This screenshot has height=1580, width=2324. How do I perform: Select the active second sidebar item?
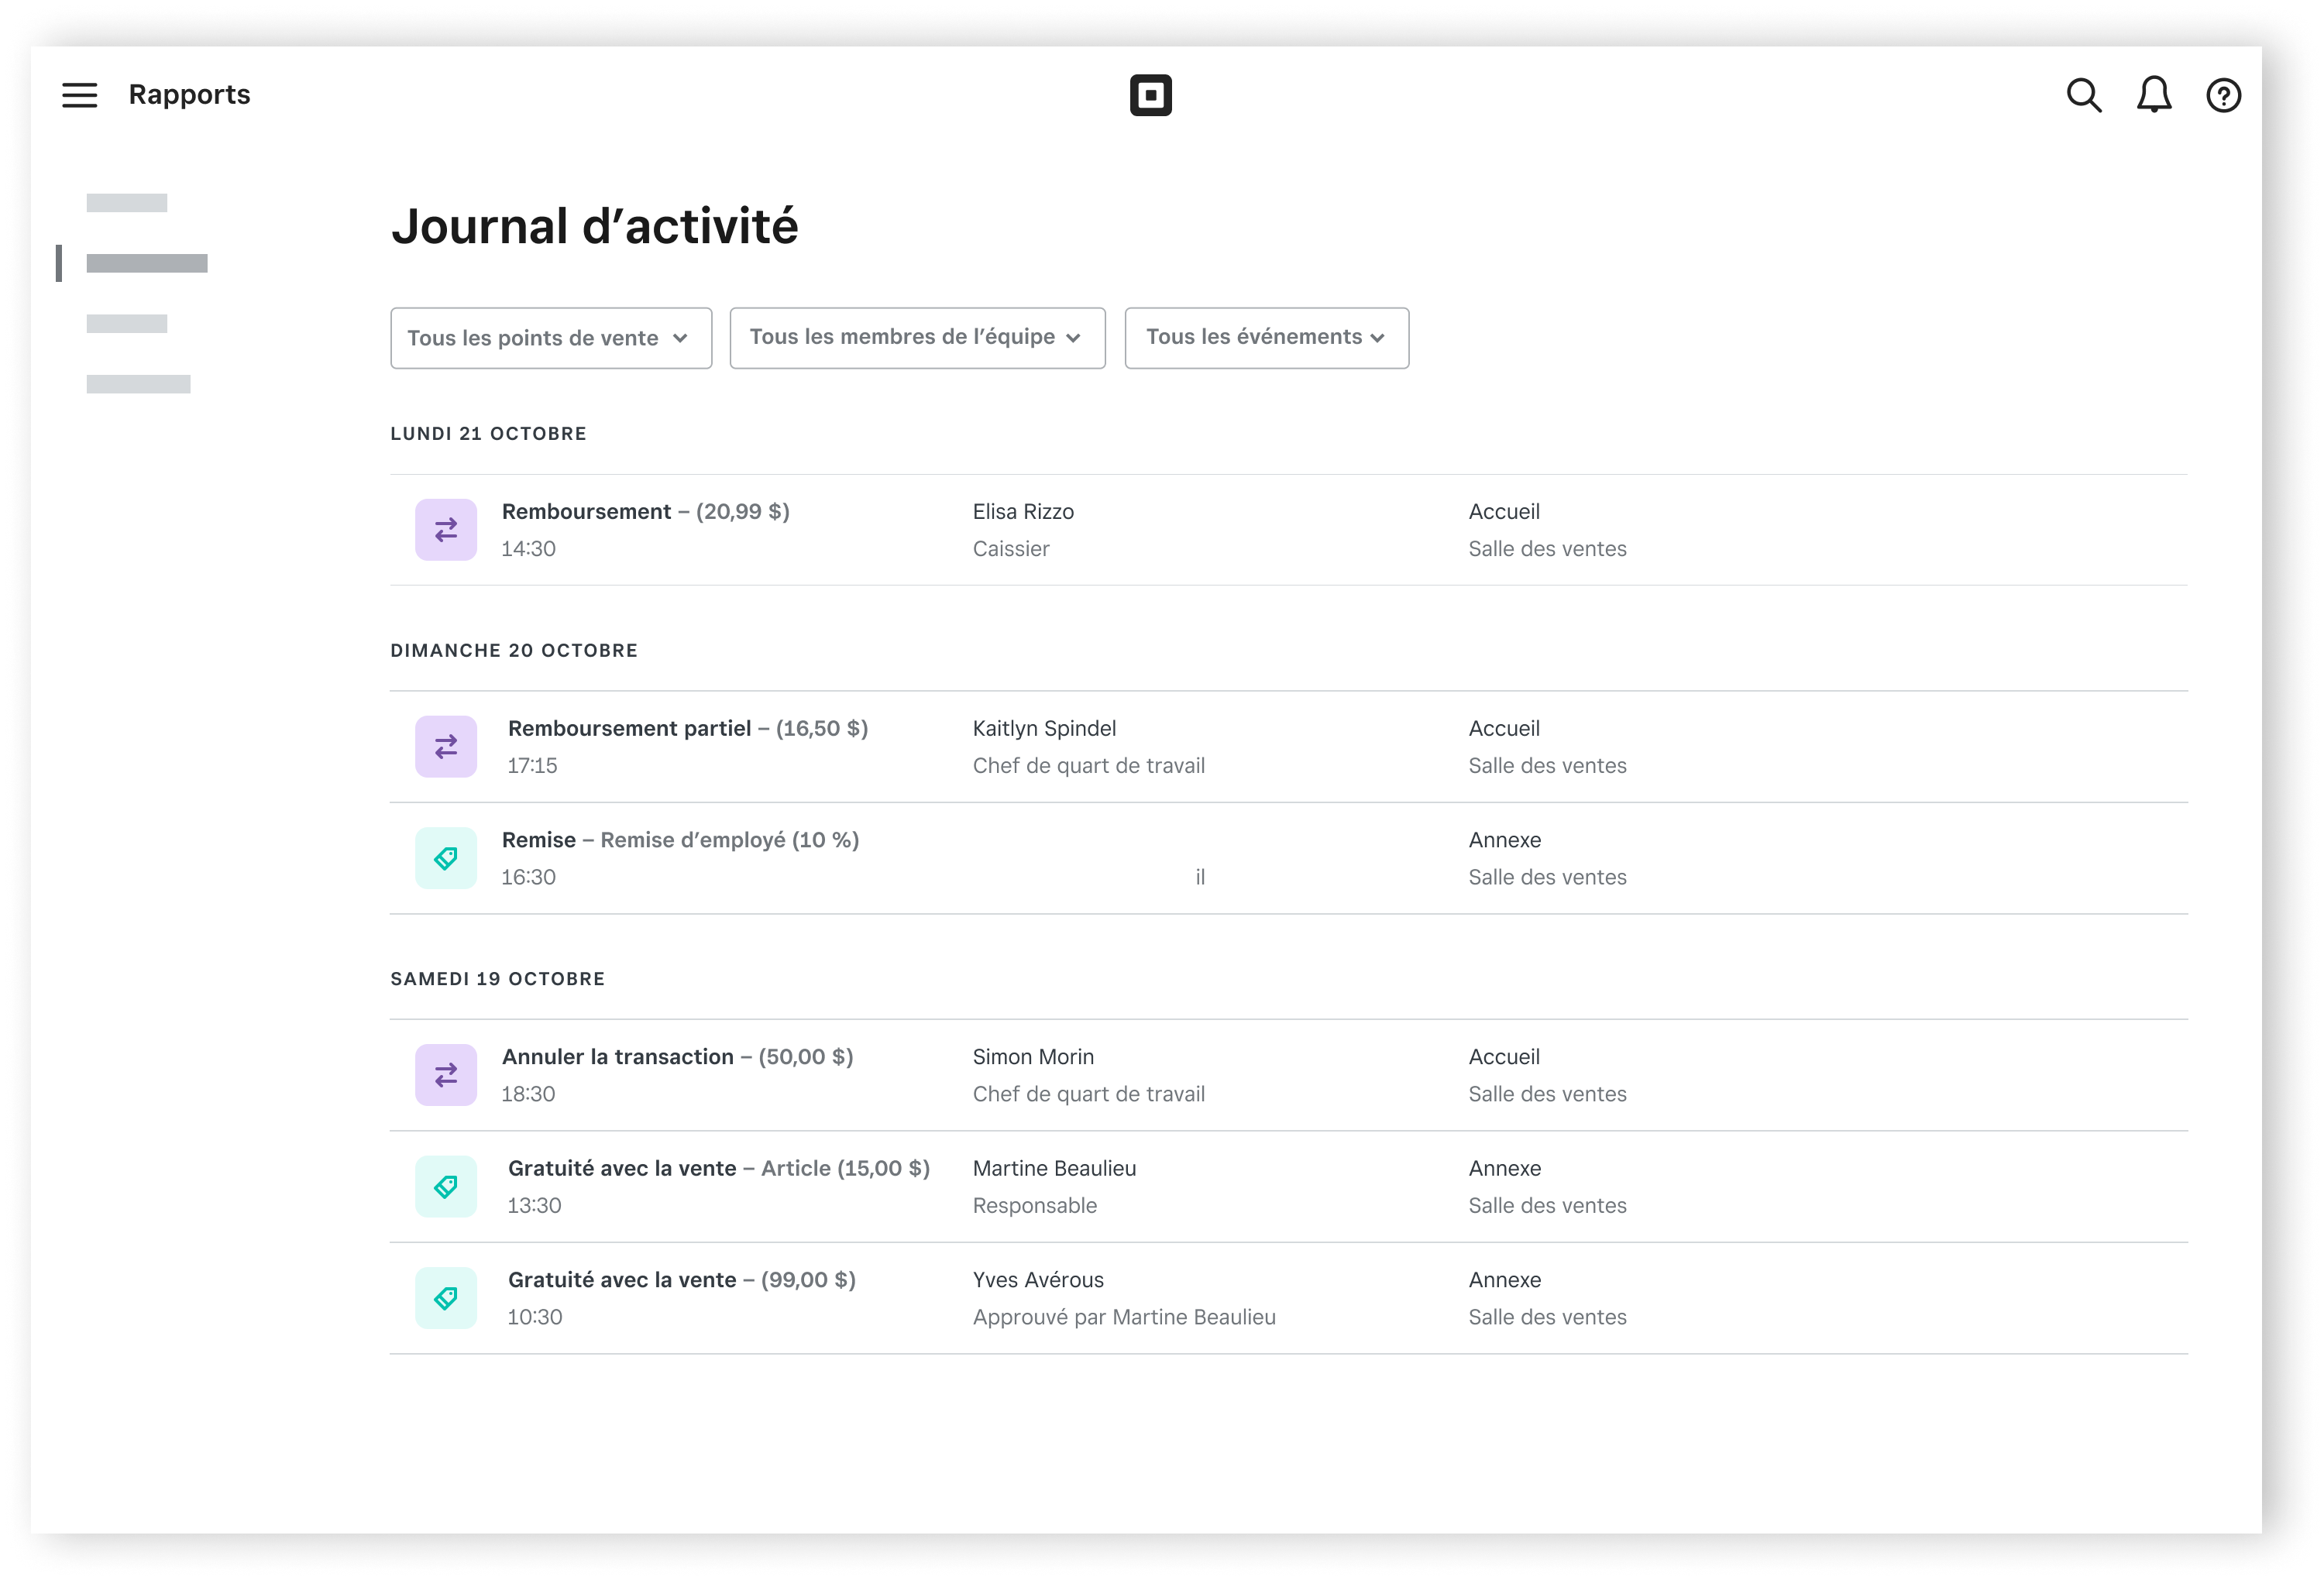point(147,263)
